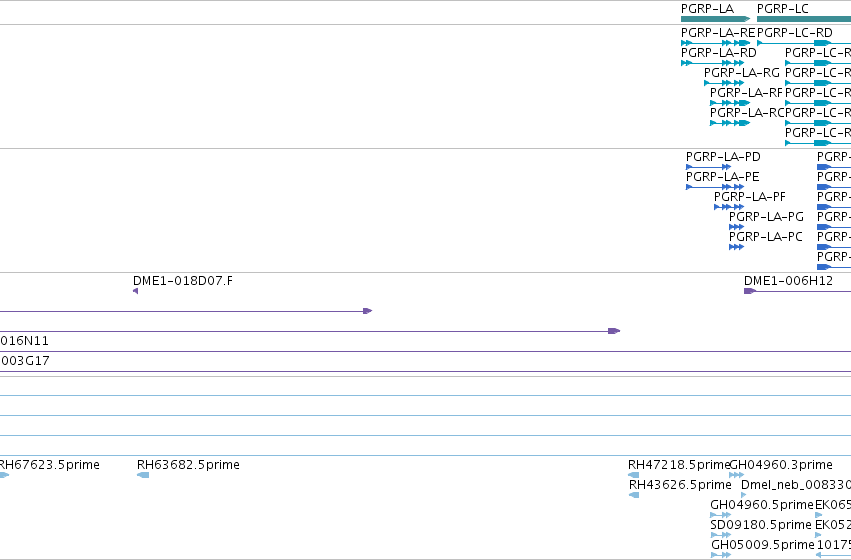Open the PGRP-LA-PF CDS label

pyautogui.click(x=750, y=197)
